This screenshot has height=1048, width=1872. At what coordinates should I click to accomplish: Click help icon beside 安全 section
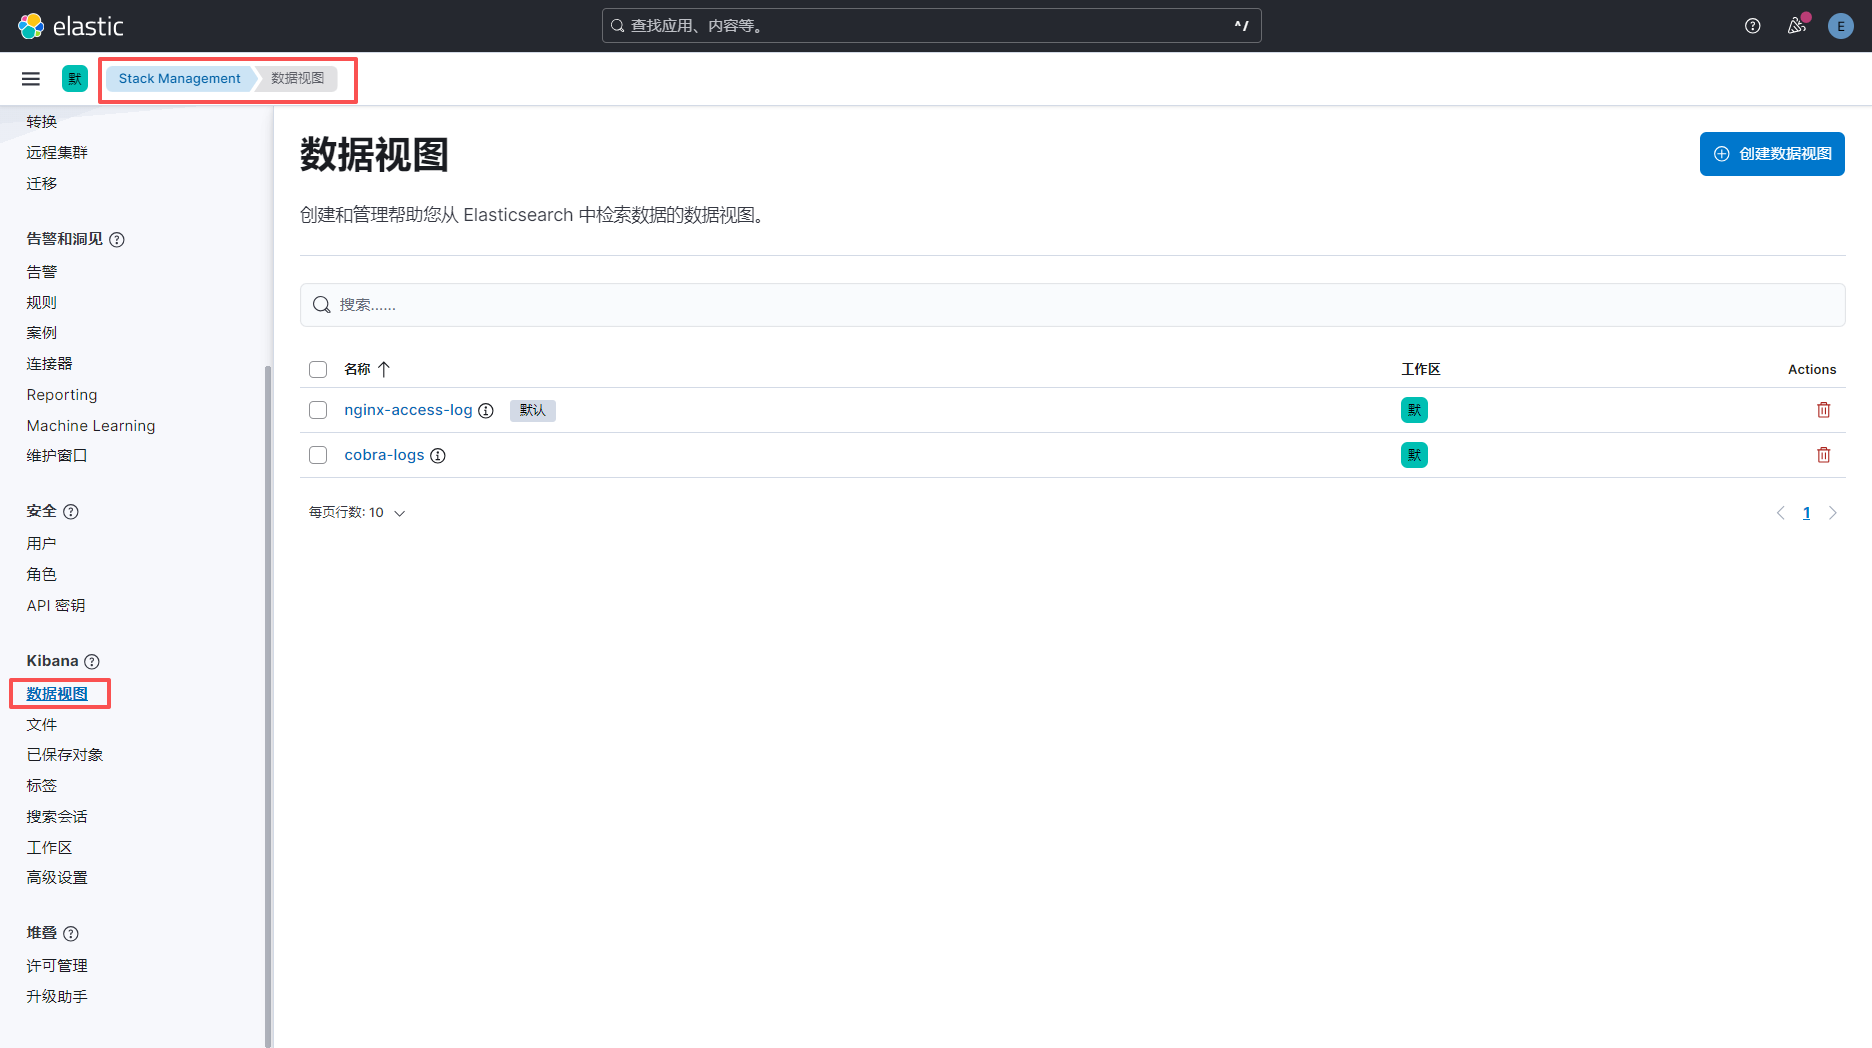(71, 512)
